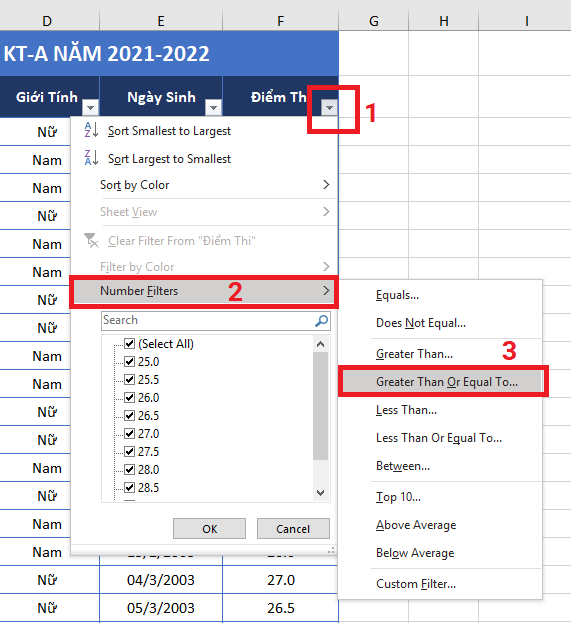Click the score cell 26.5 in bottom row
Image resolution: width=571 pixels, height=623 pixels.
[281, 608]
